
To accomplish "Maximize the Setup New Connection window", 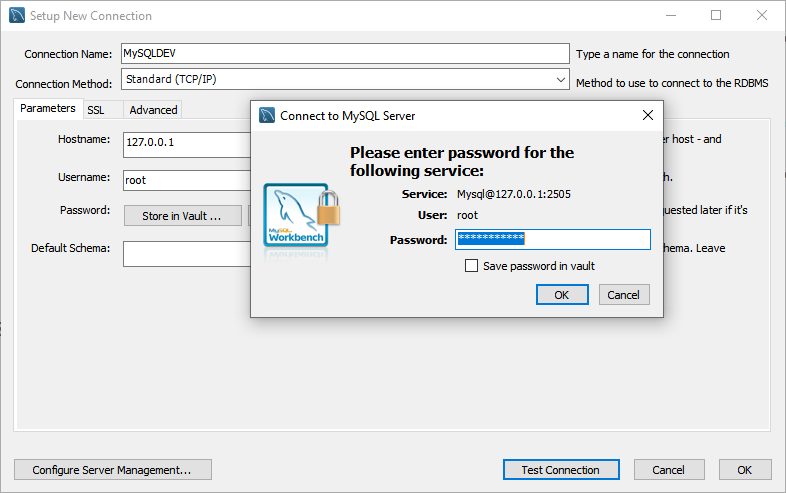I will [716, 16].
